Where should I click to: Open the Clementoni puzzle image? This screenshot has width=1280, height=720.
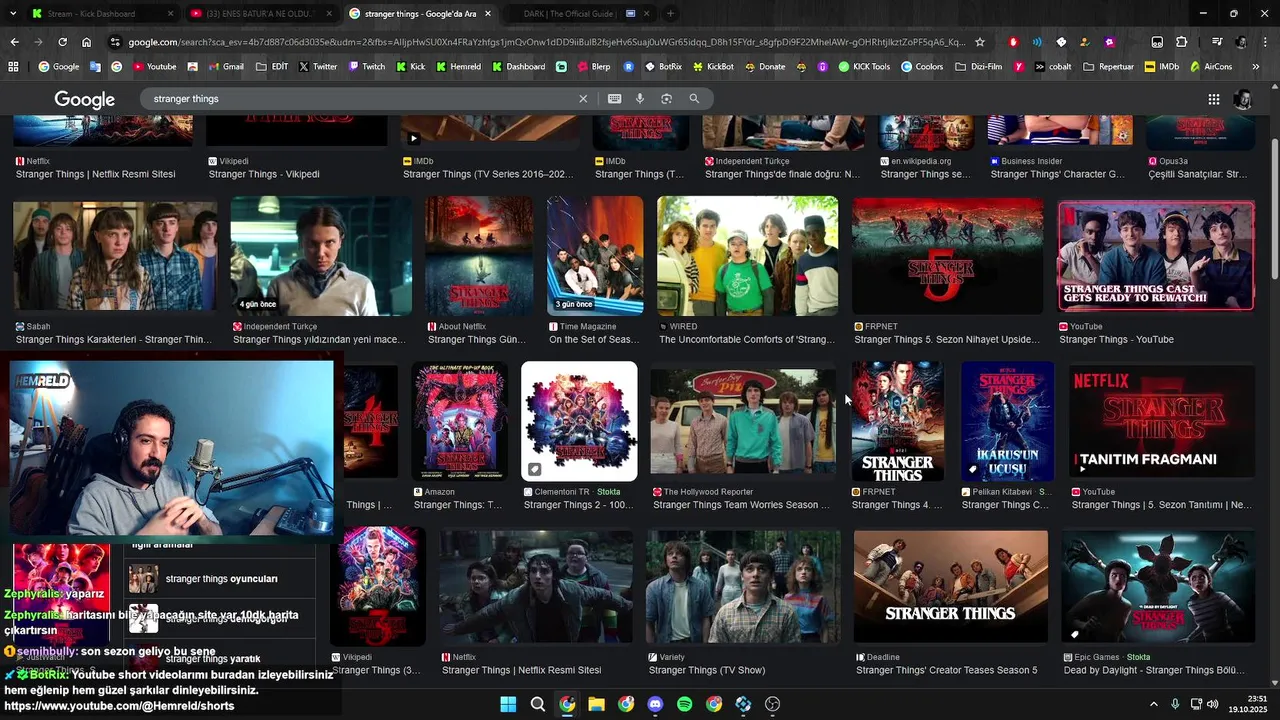pyautogui.click(x=579, y=421)
